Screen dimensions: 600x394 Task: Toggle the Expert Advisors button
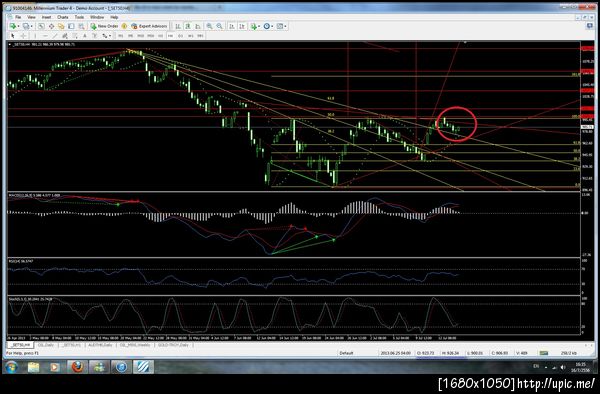click(x=149, y=26)
